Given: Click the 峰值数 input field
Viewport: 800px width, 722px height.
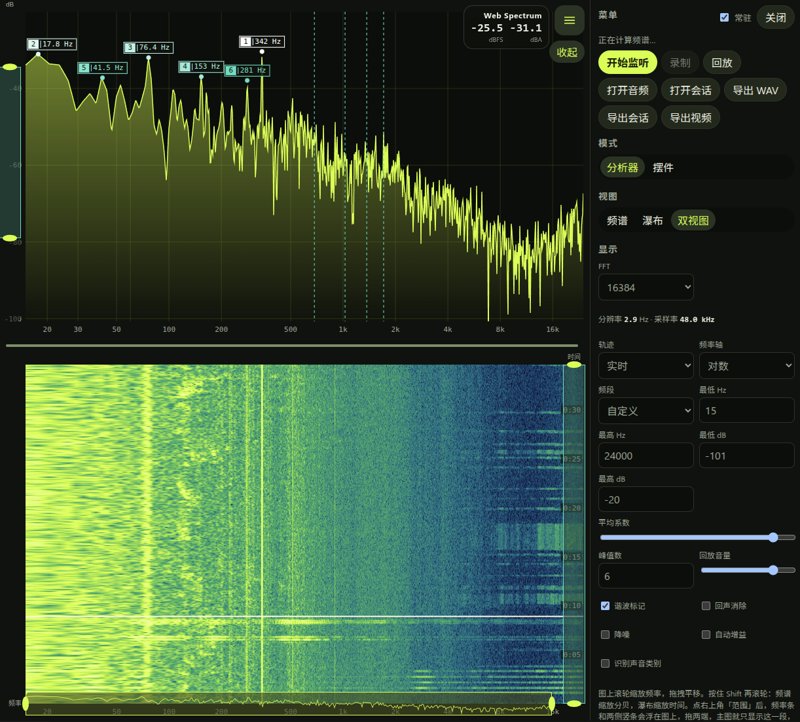Looking at the screenshot, I should [645, 576].
